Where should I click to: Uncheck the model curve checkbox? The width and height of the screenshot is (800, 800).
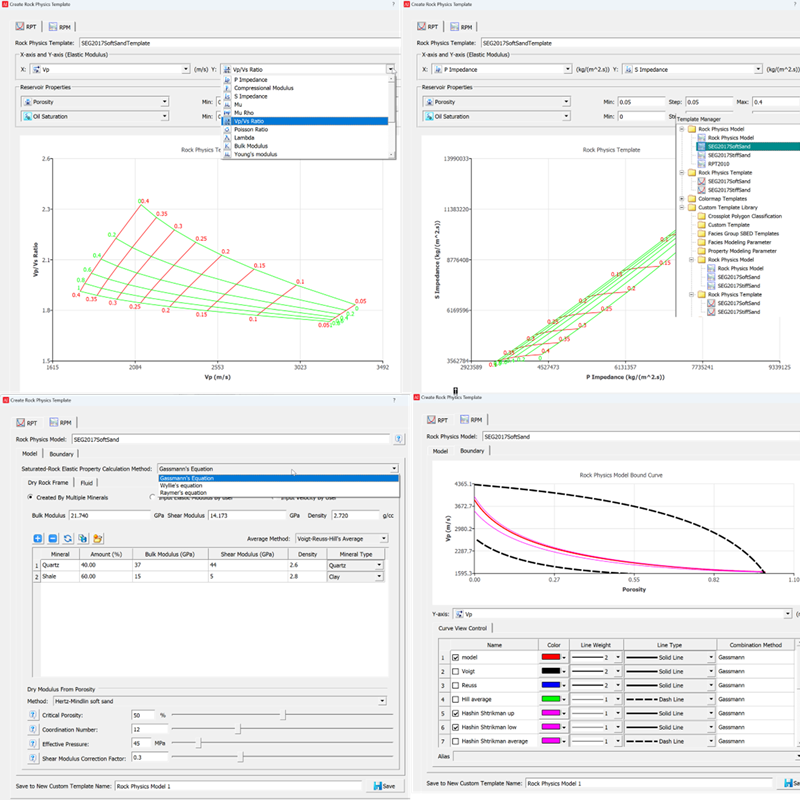click(x=456, y=657)
